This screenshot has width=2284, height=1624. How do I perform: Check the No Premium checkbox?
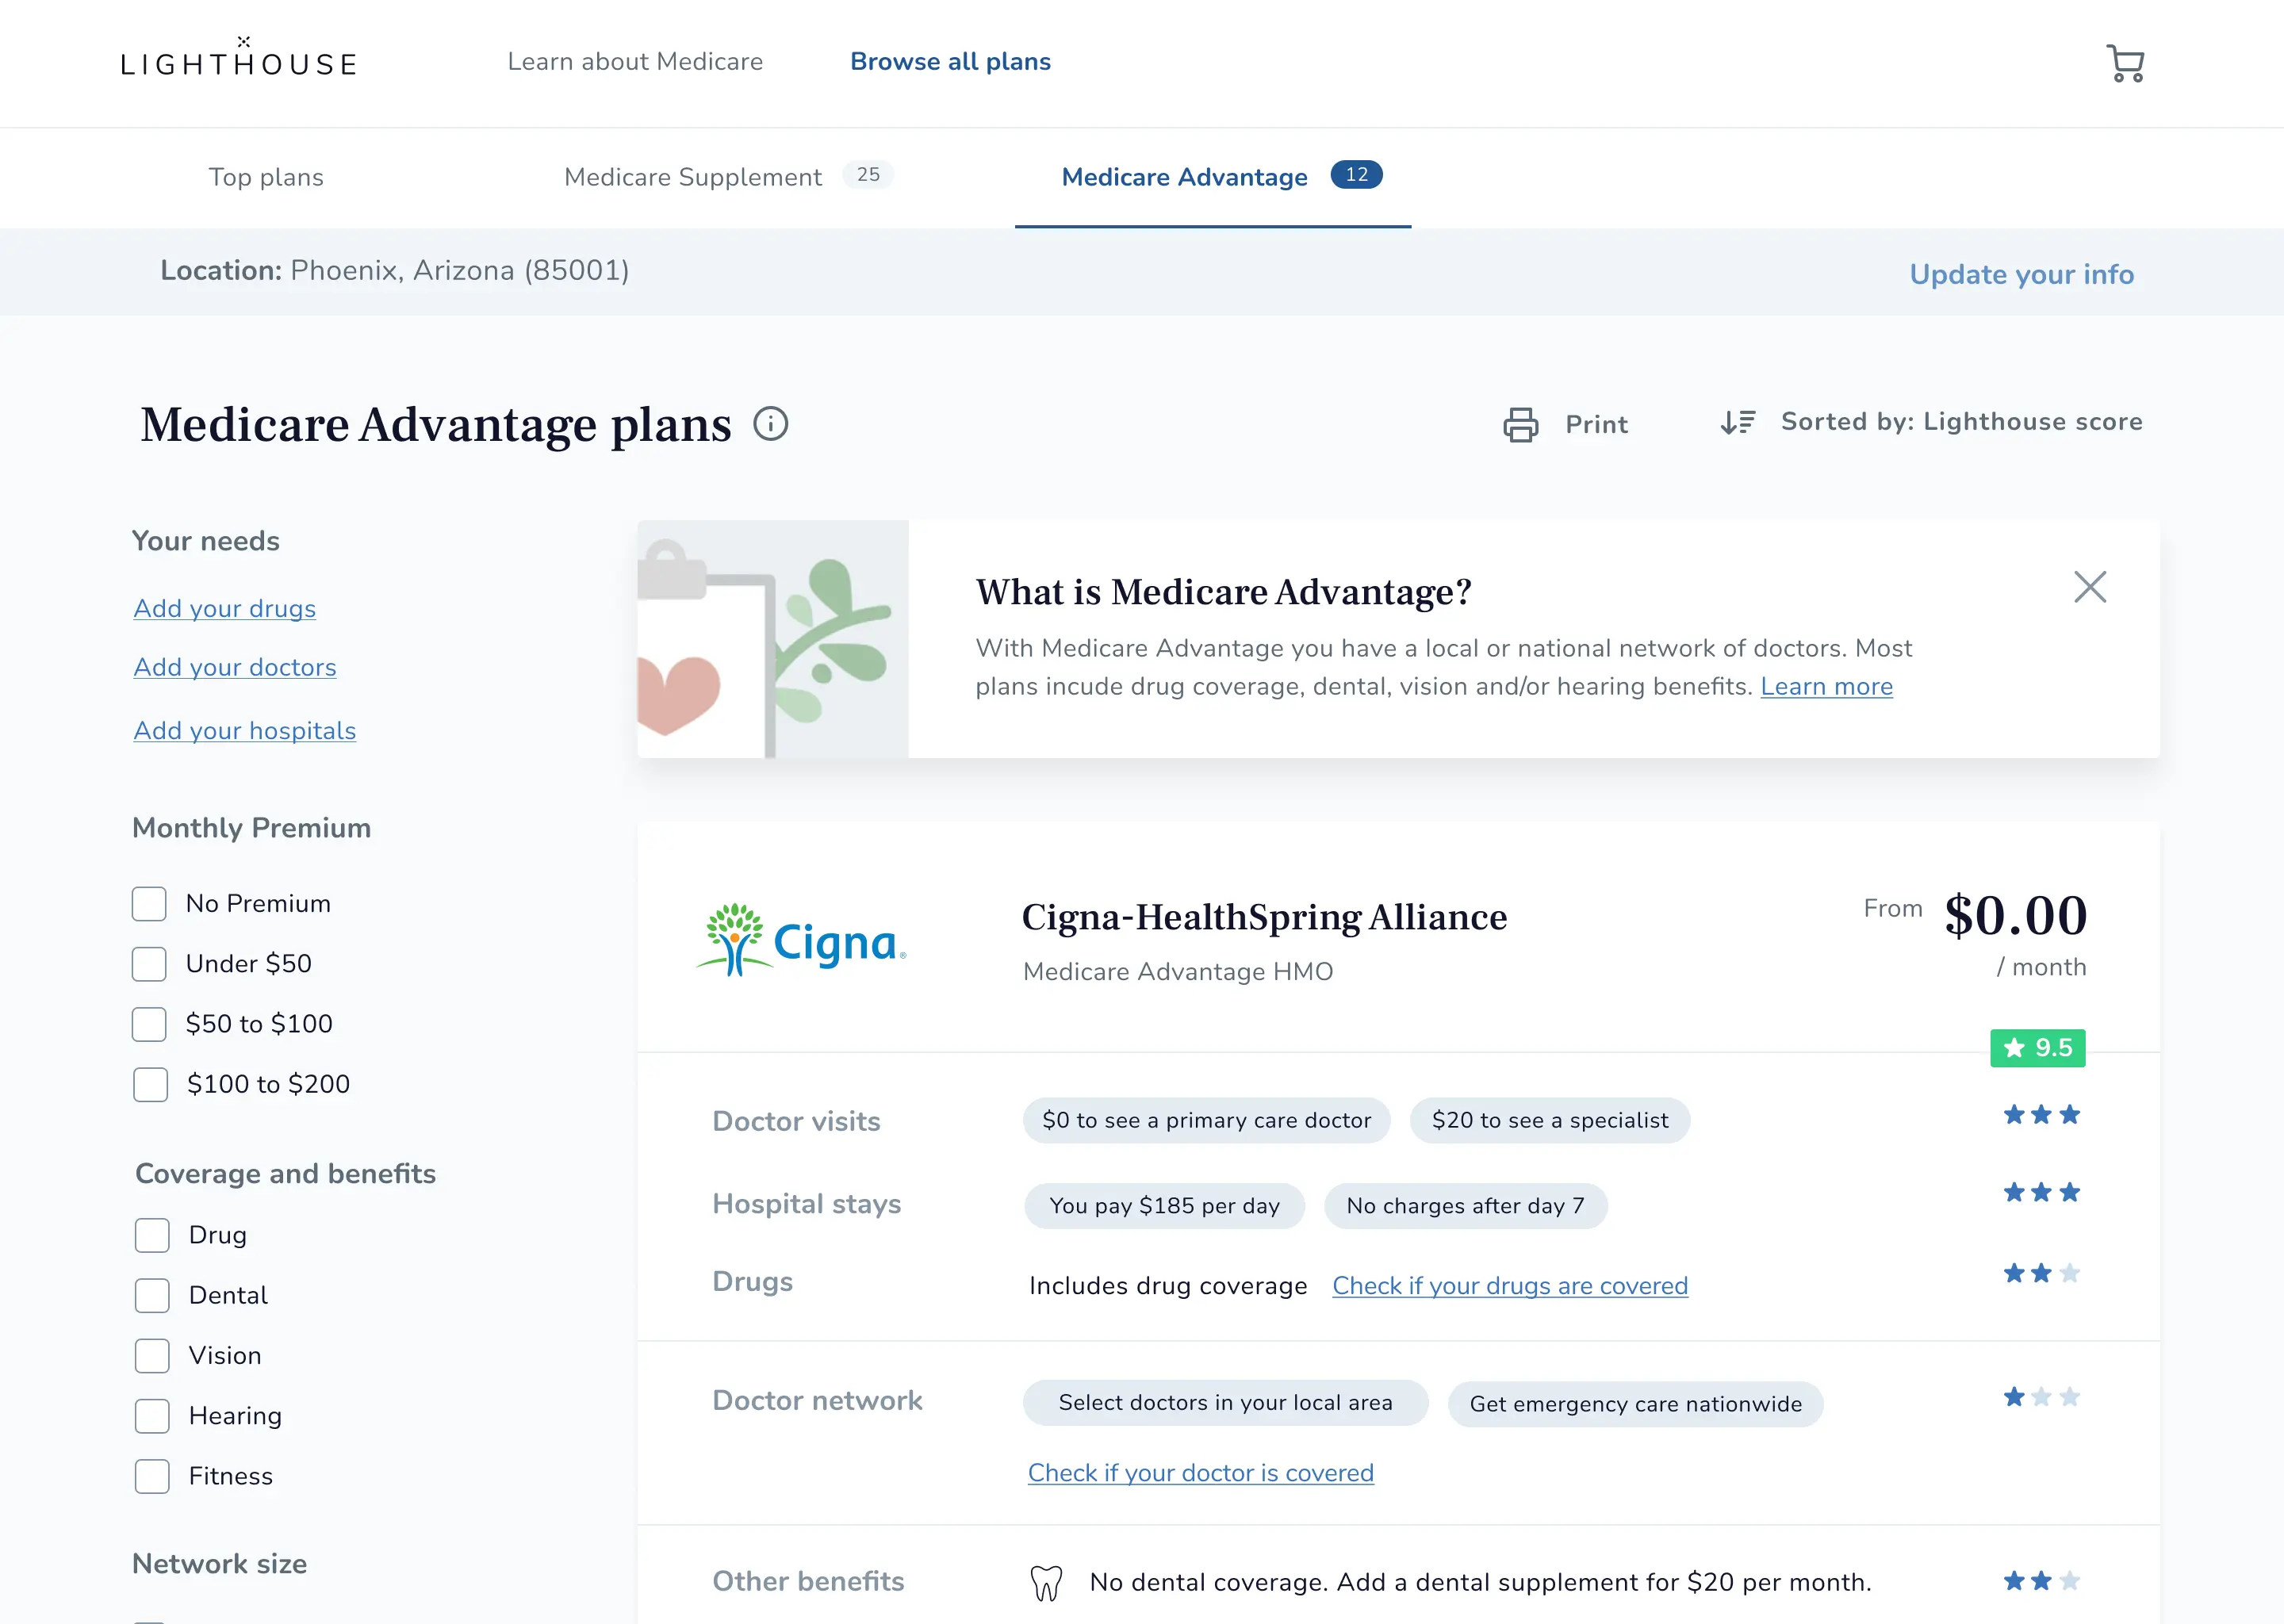pyautogui.click(x=150, y=904)
